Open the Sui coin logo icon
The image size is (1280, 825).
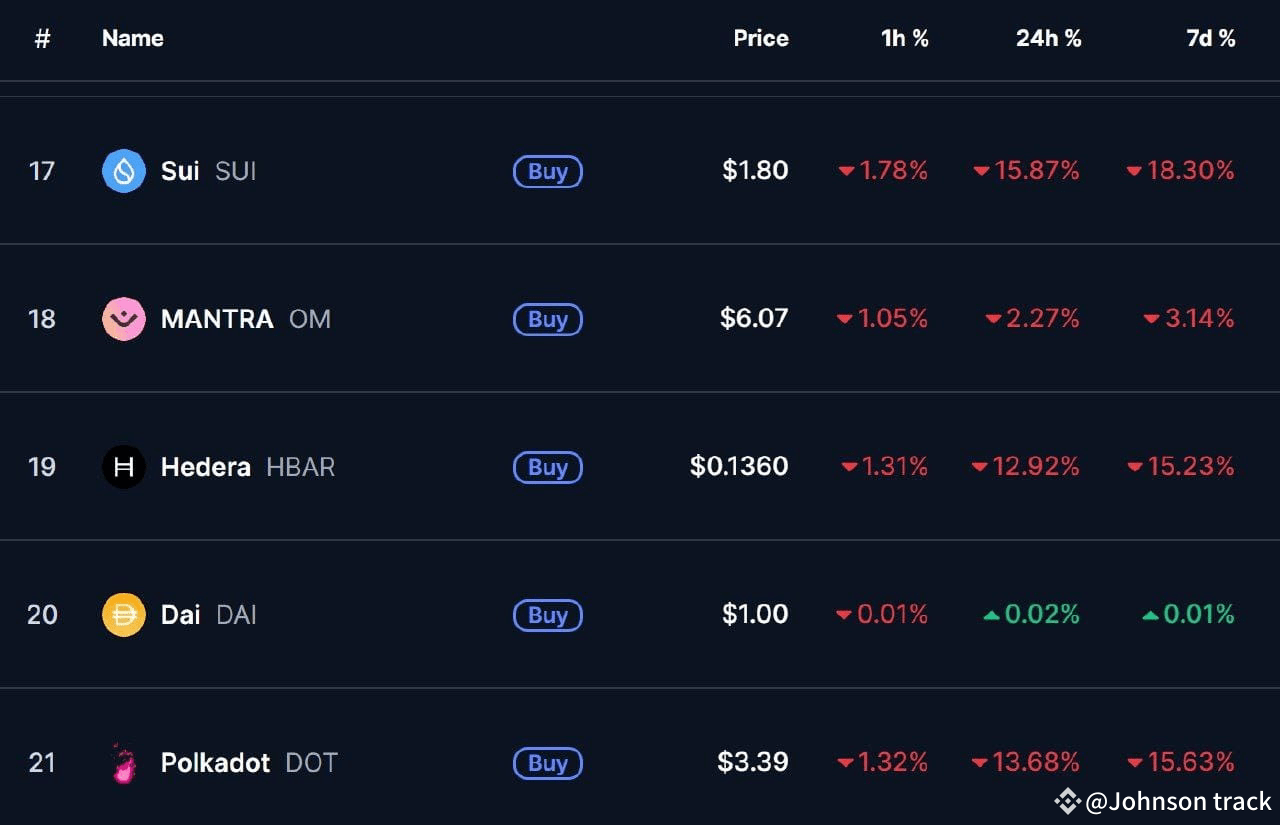pos(124,171)
